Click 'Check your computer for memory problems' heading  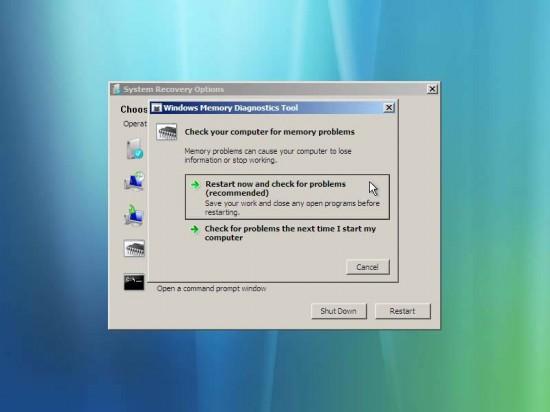269,132
